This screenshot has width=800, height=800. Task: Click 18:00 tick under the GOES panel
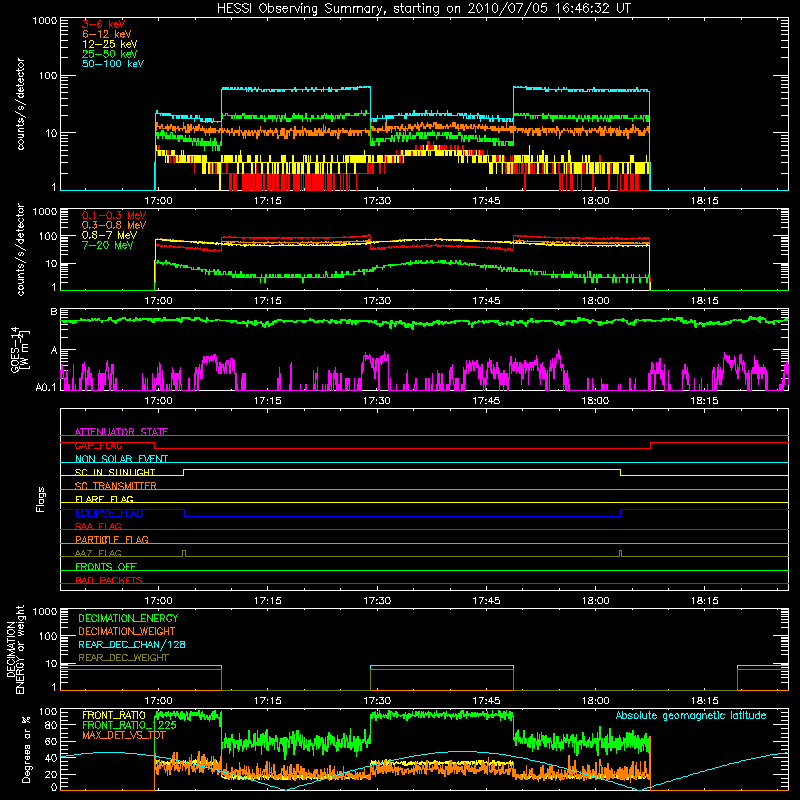tap(595, 401)
